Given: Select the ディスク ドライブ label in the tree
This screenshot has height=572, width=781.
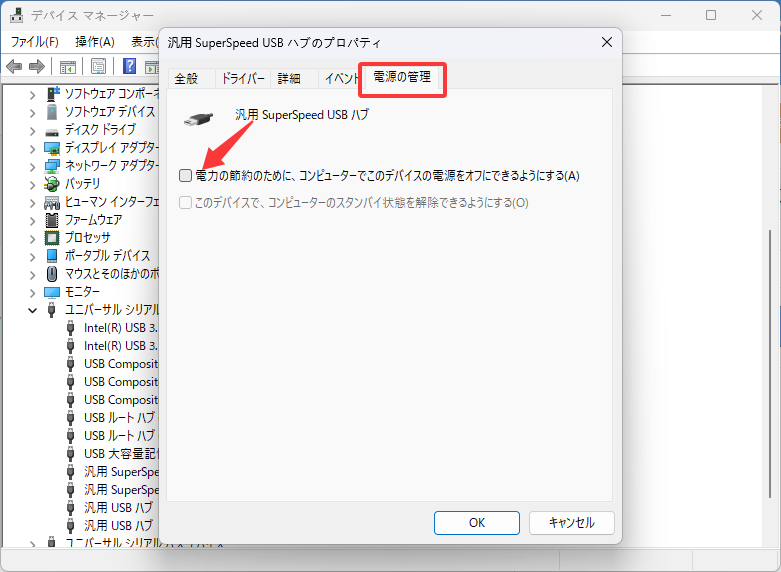Looking at the screenshot, I should click(100, 130).
